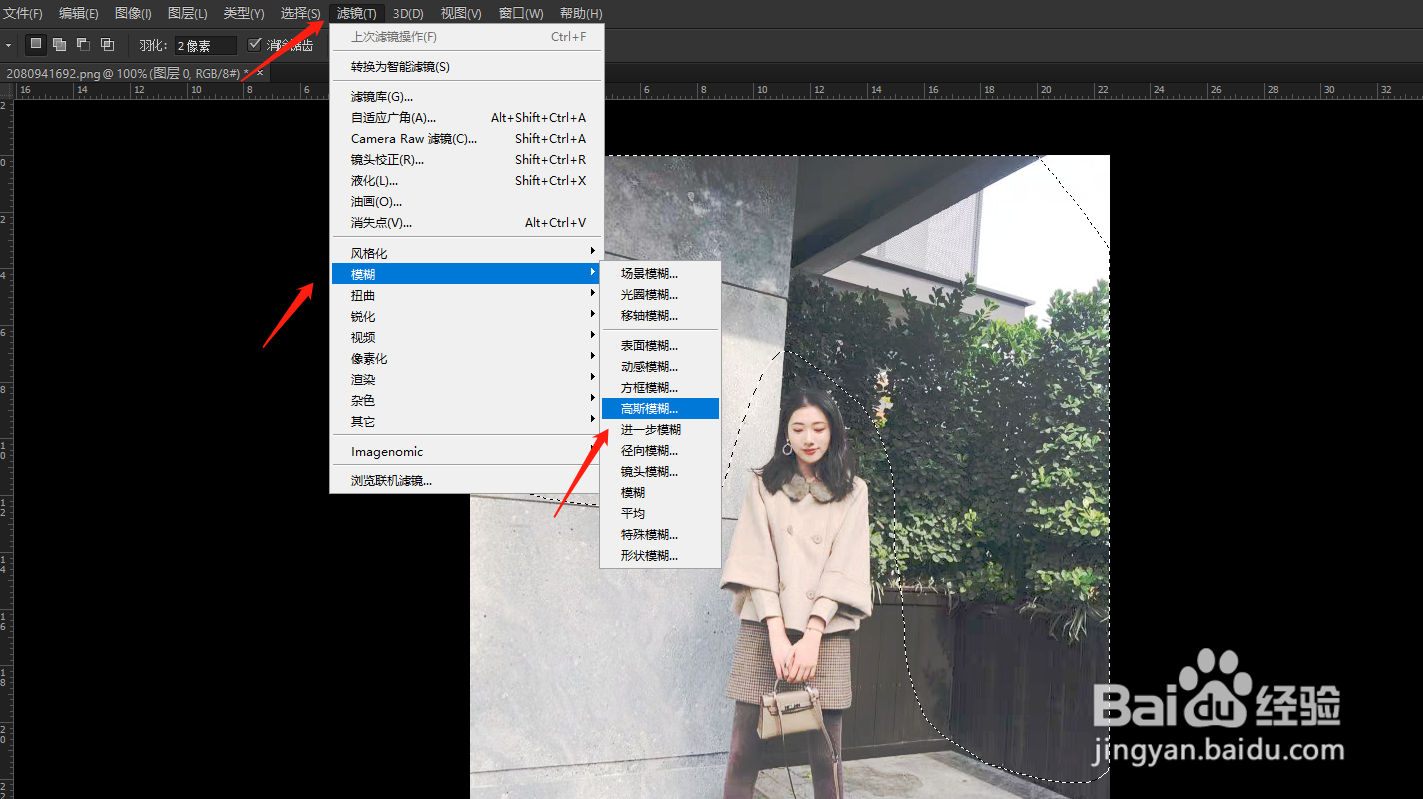Choose 高斯模糊 from the blur submenu
This screenshot has height=799, width=1423.
659,408
